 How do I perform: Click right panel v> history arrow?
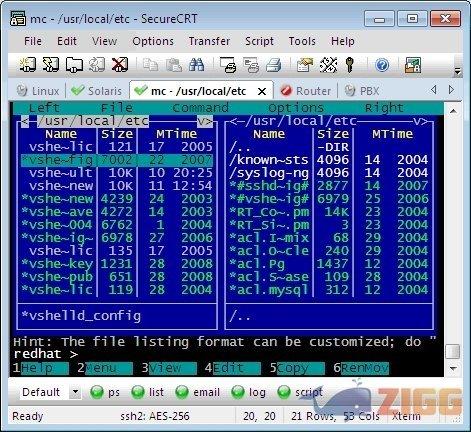point(420,122)
